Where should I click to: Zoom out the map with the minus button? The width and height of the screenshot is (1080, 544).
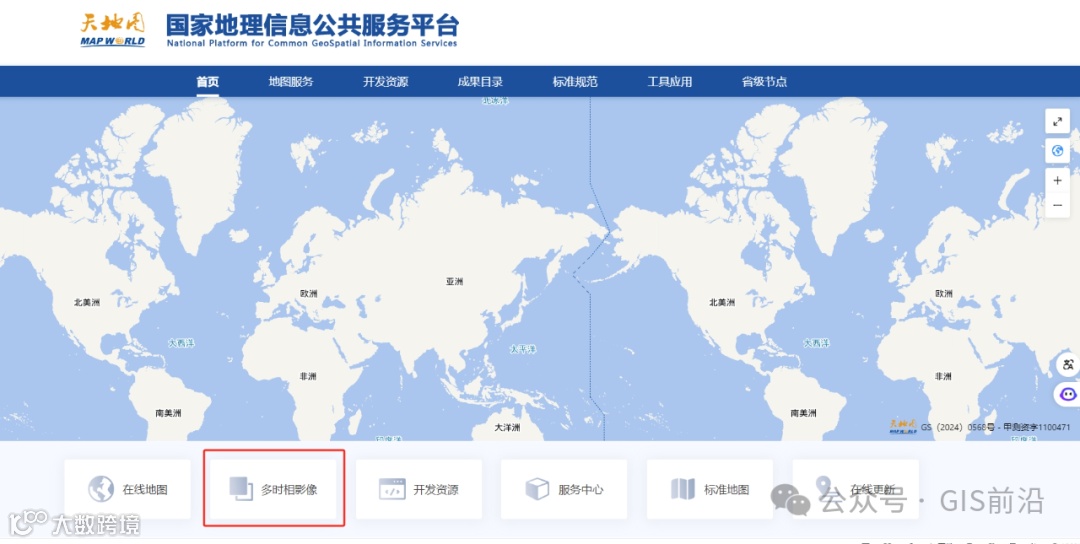pos(1057,205)
